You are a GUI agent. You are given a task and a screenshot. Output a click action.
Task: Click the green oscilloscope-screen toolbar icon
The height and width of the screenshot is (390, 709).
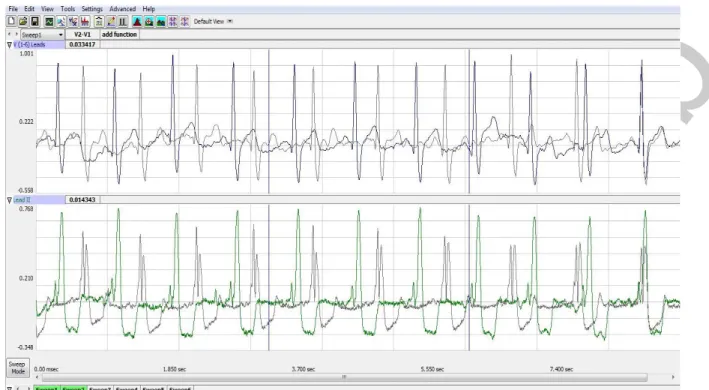[x=49, y=21]
